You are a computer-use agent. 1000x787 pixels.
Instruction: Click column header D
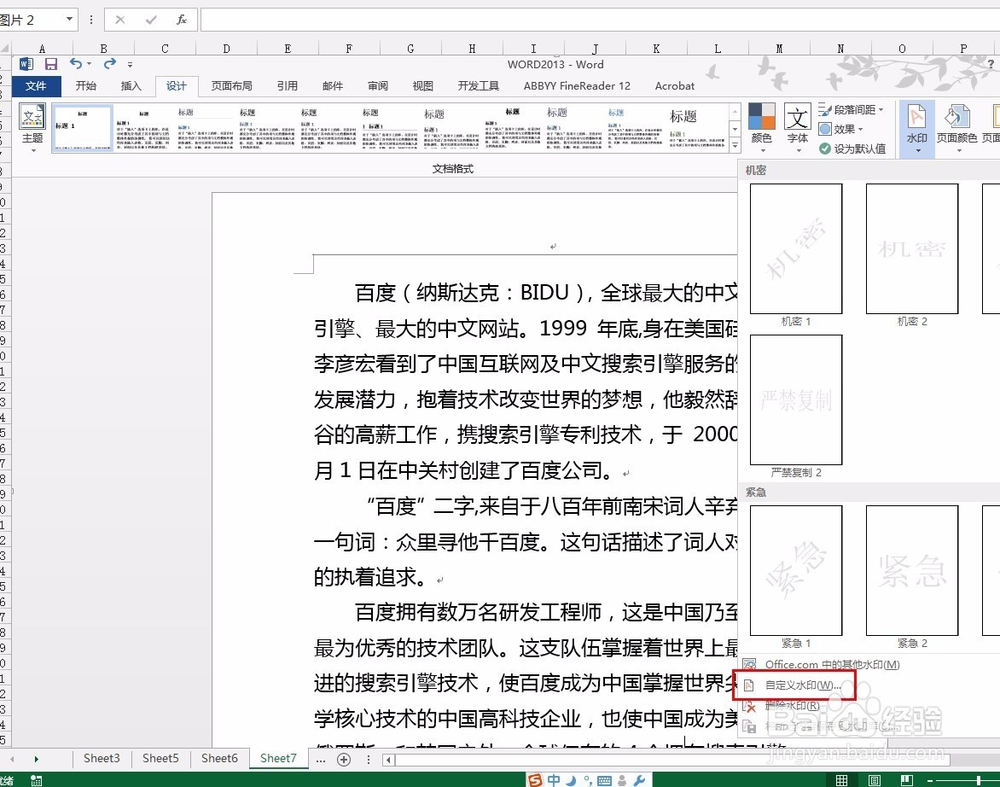click(226, 48)
